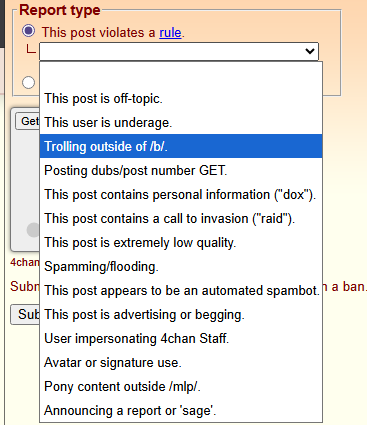Choose 'This post is off-topic.' option

[181, 98]
